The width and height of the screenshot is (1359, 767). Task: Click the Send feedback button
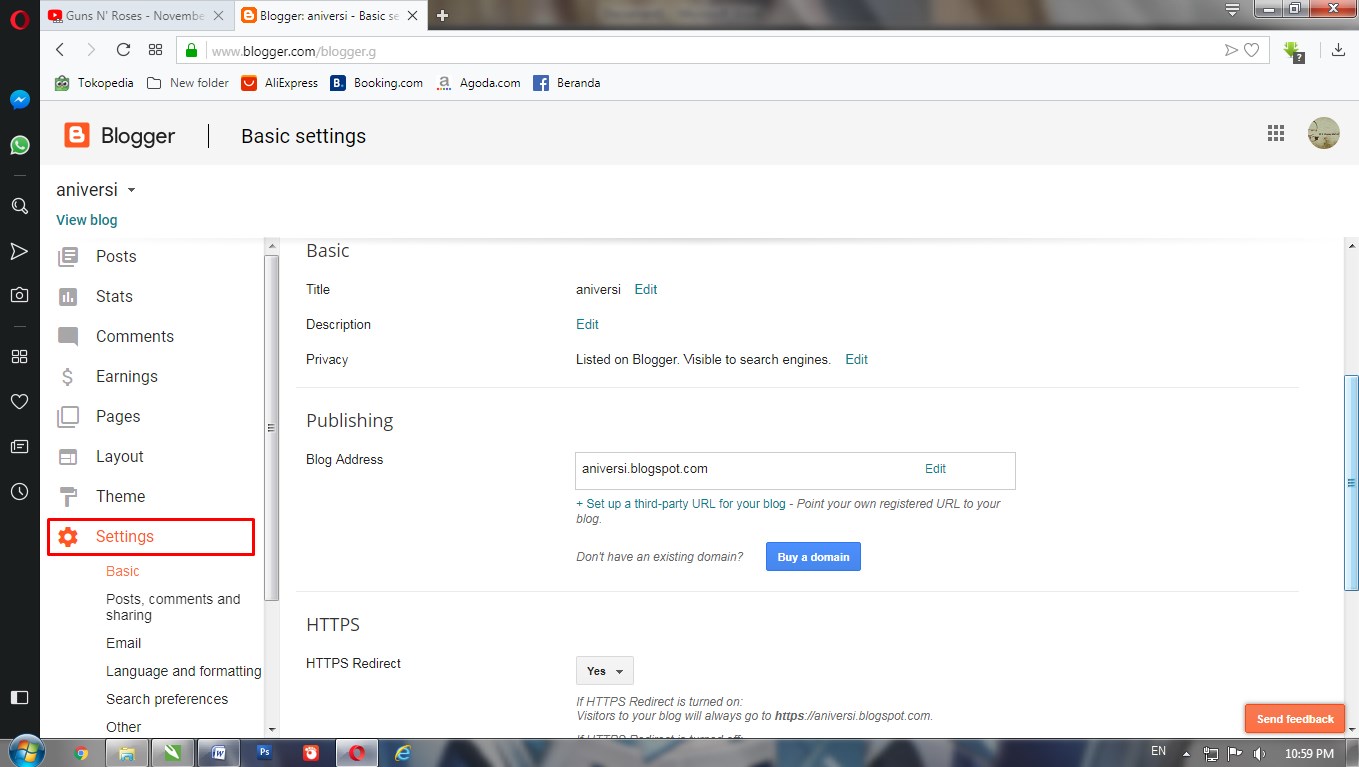click(1295, 719)
